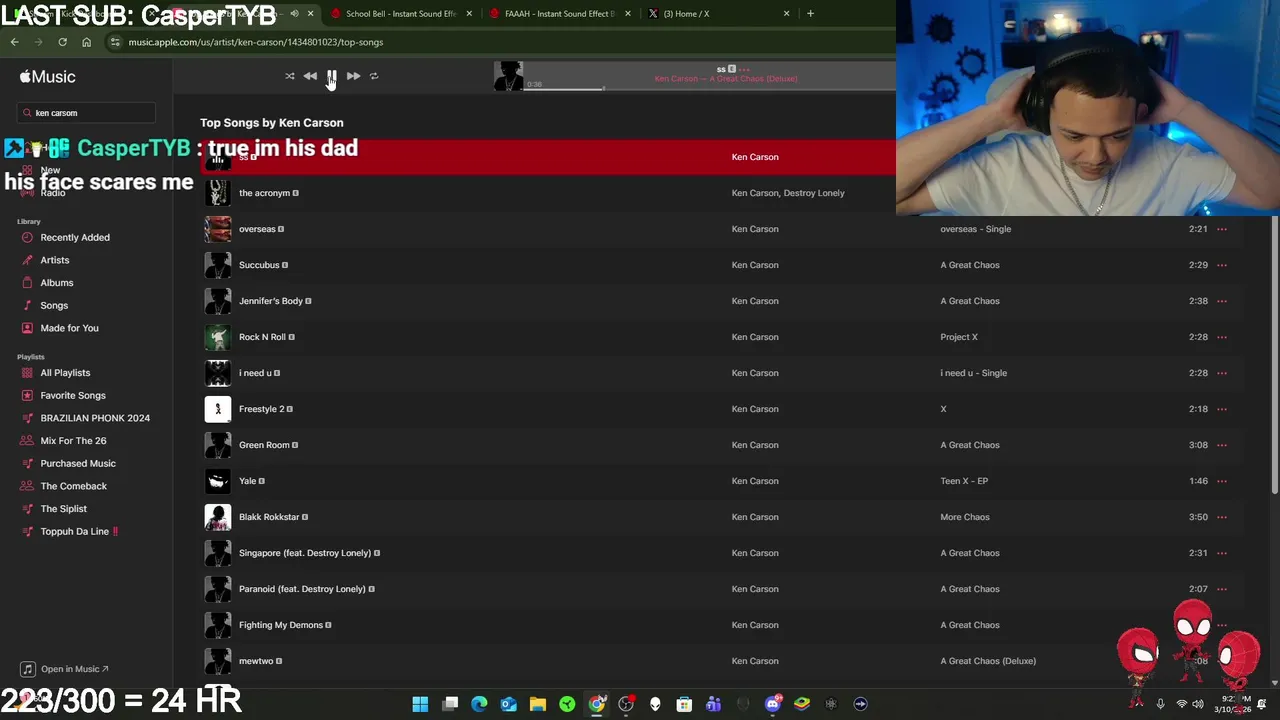Viewport: 1280px width, 720px height.
Task: Toggle shuffle in the Apple Music player
Action: pos(290,76)
